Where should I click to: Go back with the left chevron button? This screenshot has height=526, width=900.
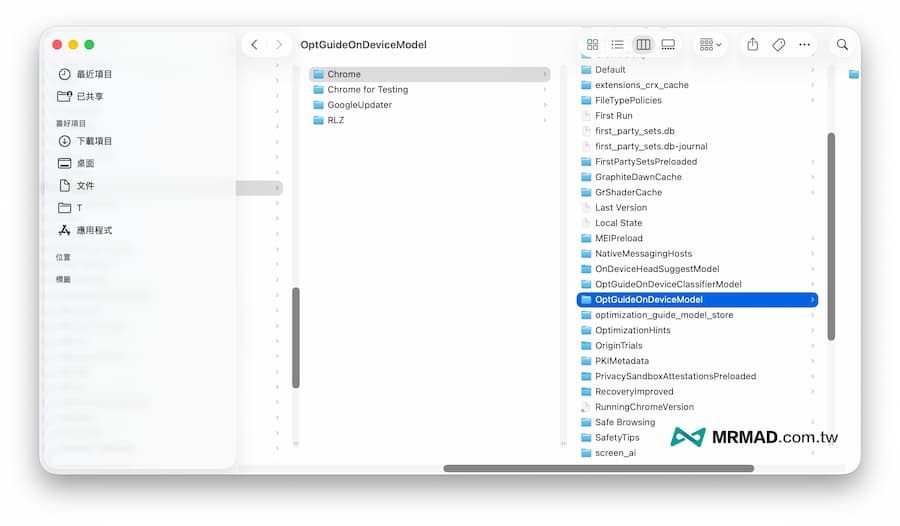(254, 44)
